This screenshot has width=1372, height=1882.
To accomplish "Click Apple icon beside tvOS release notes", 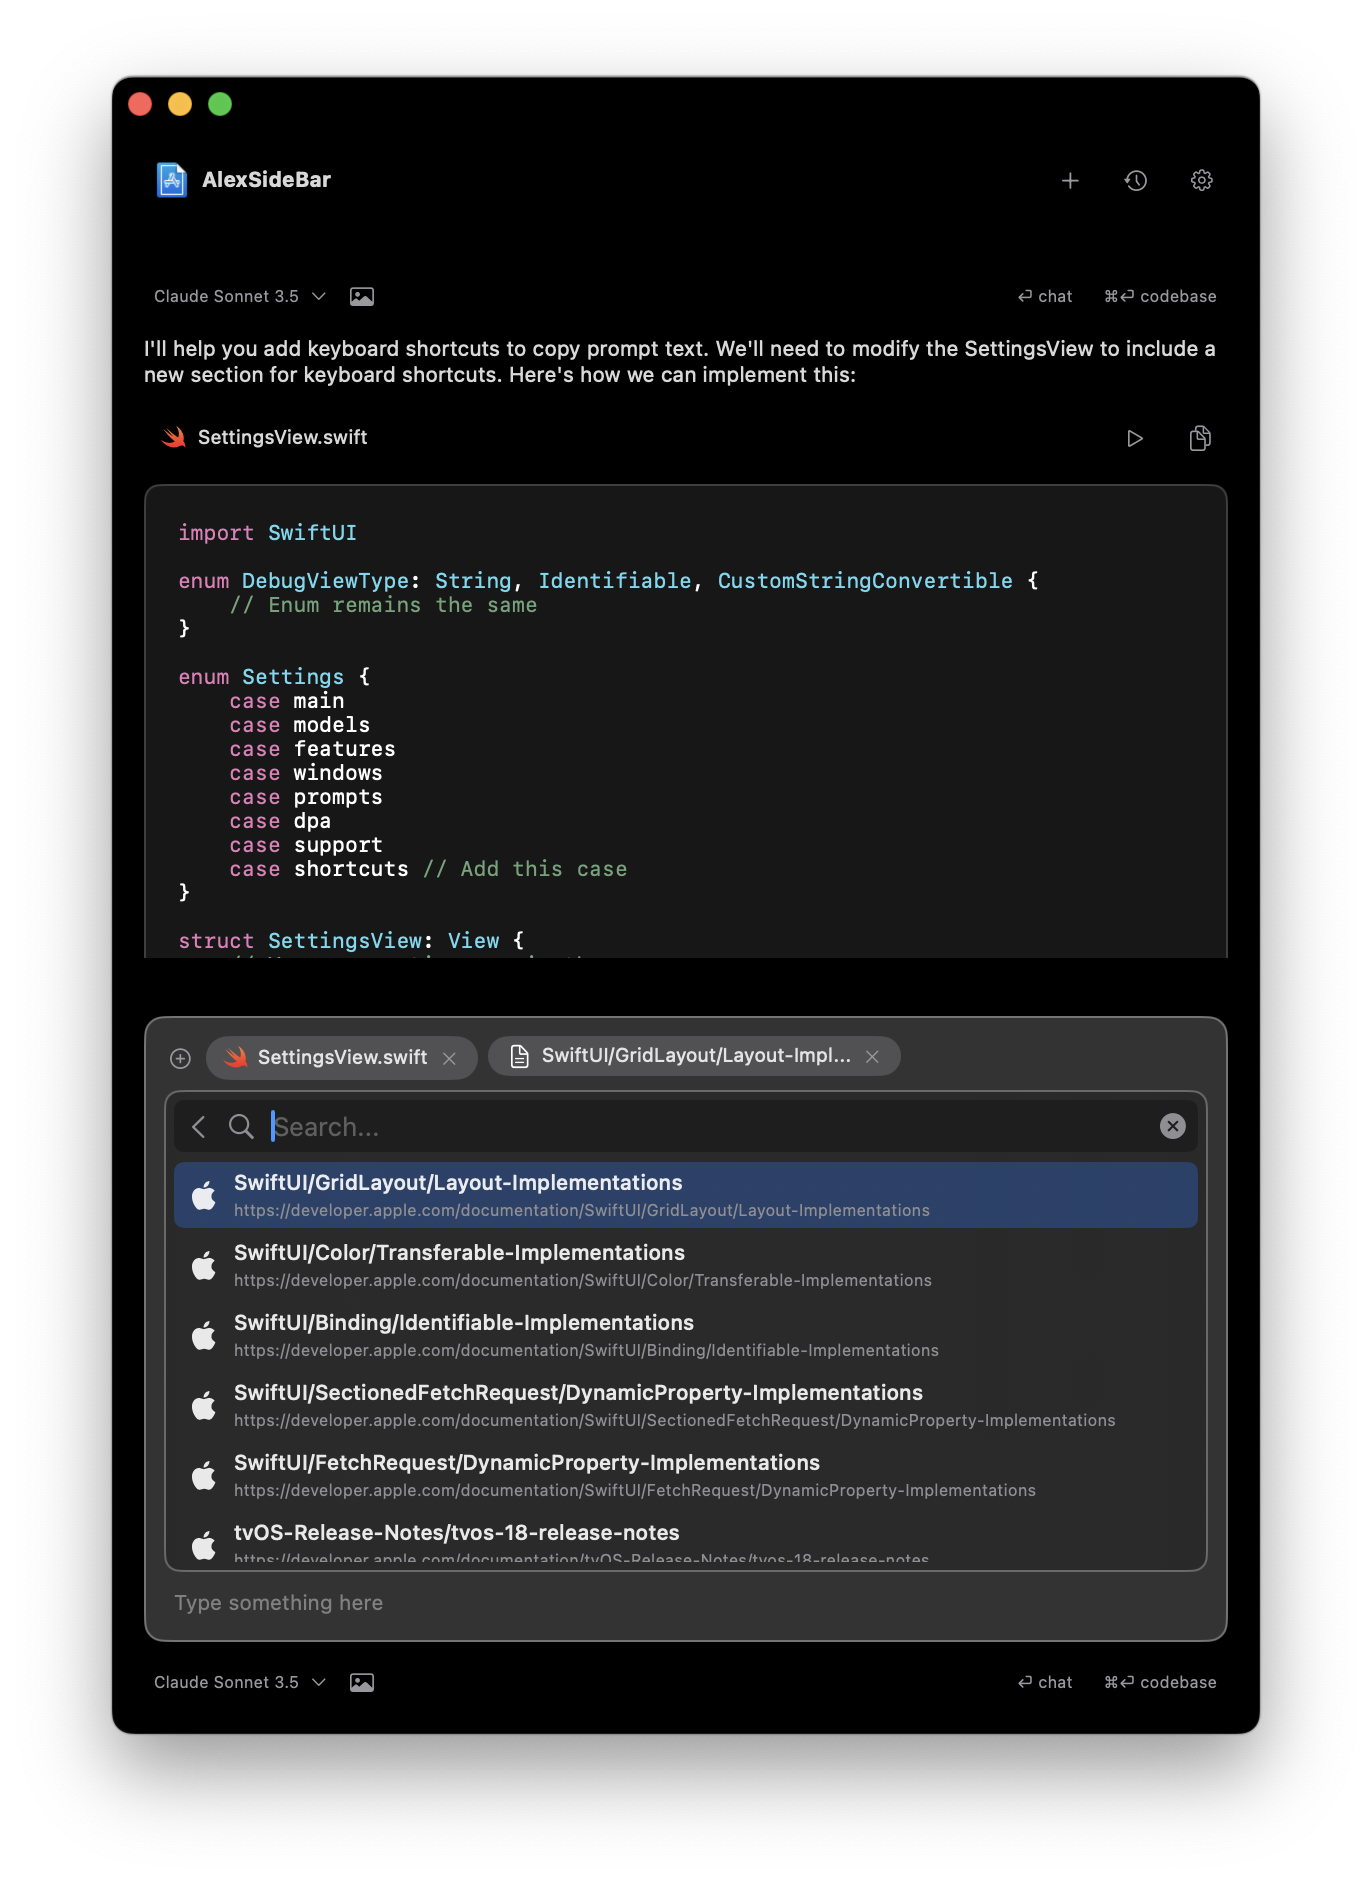I will tap(204, 1544).
